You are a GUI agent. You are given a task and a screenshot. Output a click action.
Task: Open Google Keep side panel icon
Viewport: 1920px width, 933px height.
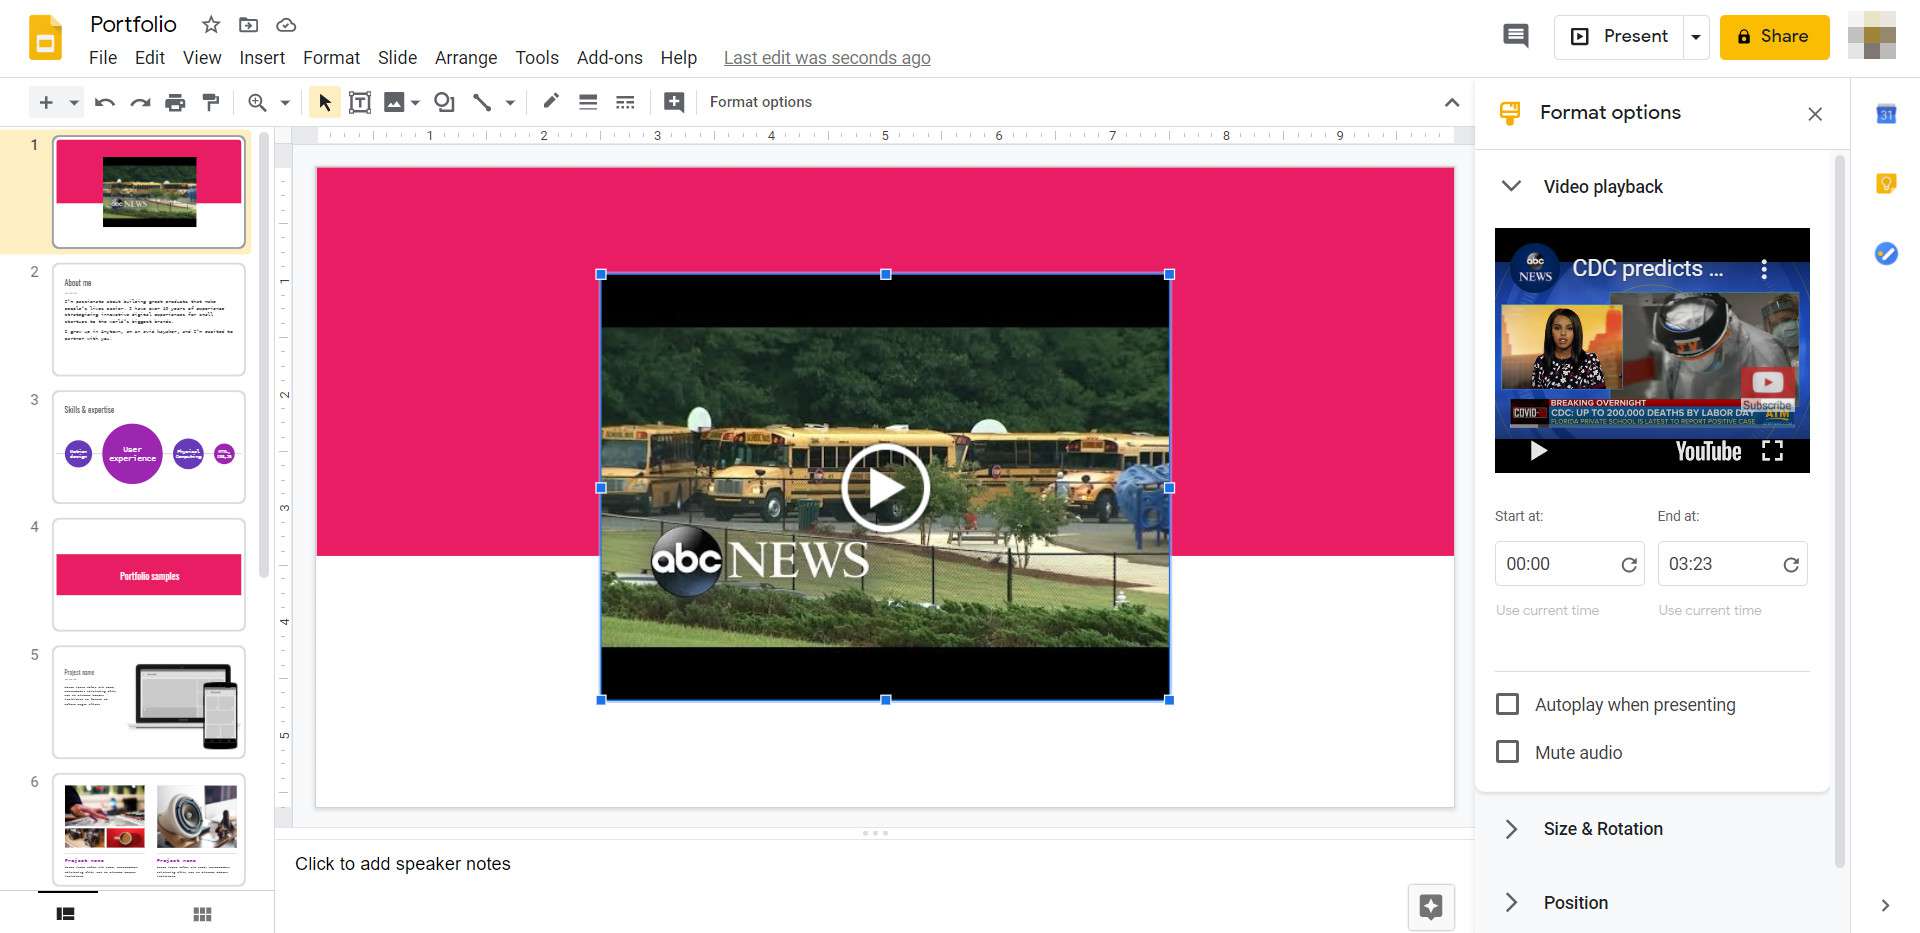[1886, 184]
